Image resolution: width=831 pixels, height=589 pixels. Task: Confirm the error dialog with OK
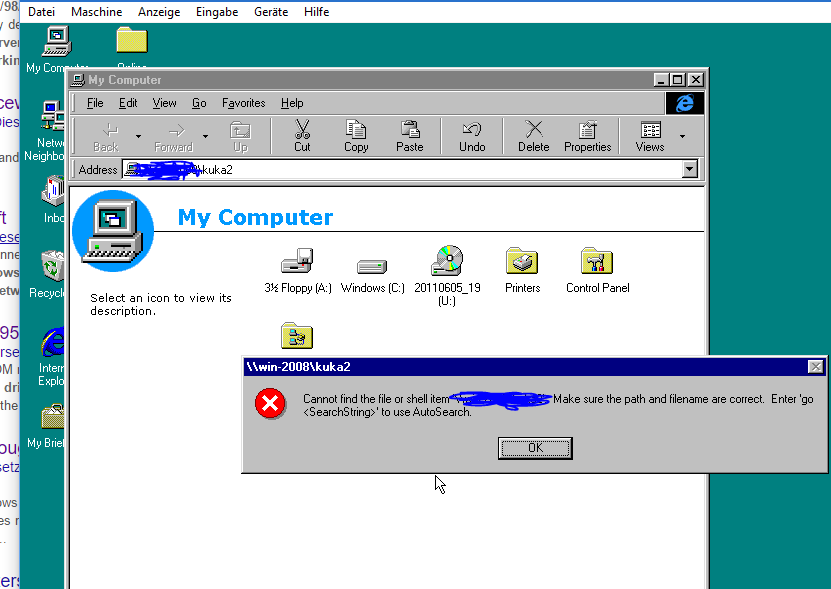click(535, 448)
